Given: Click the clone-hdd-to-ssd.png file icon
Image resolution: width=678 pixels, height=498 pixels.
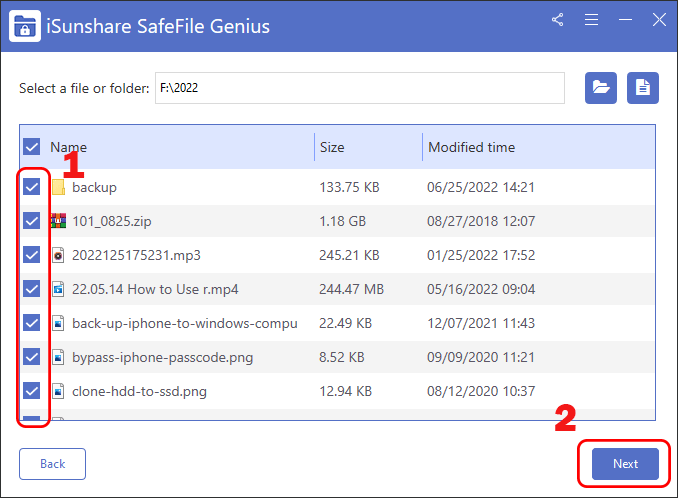Looking at the screenshot, I should pos(58,391).
